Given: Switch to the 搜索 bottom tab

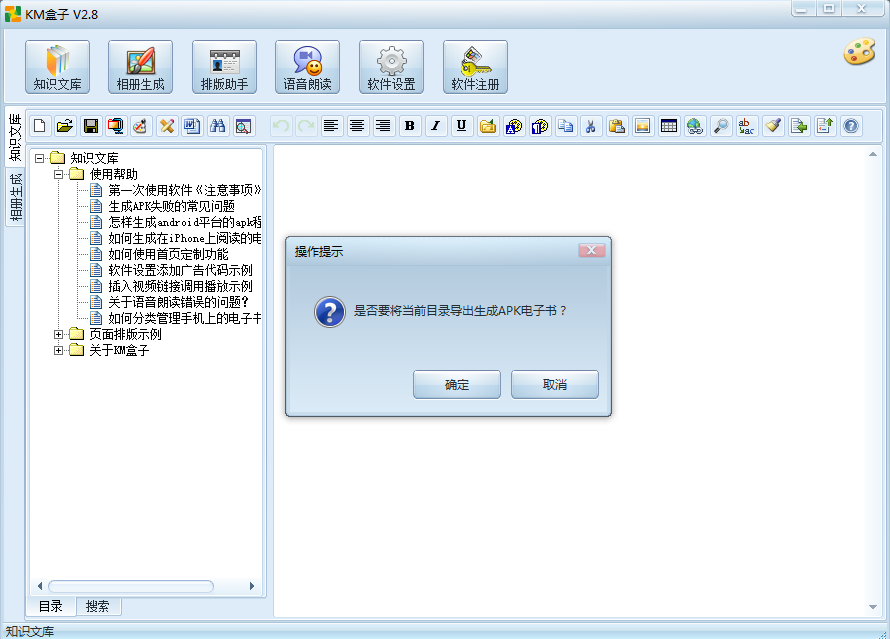Looking at the screenshot, I should coord(98,606).
